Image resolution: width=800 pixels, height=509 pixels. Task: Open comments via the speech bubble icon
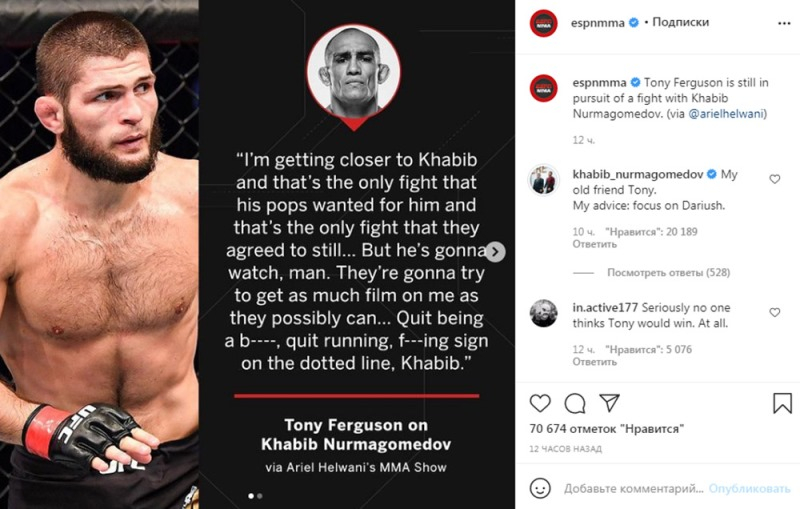pyautogui.click(x=575, y=403)
